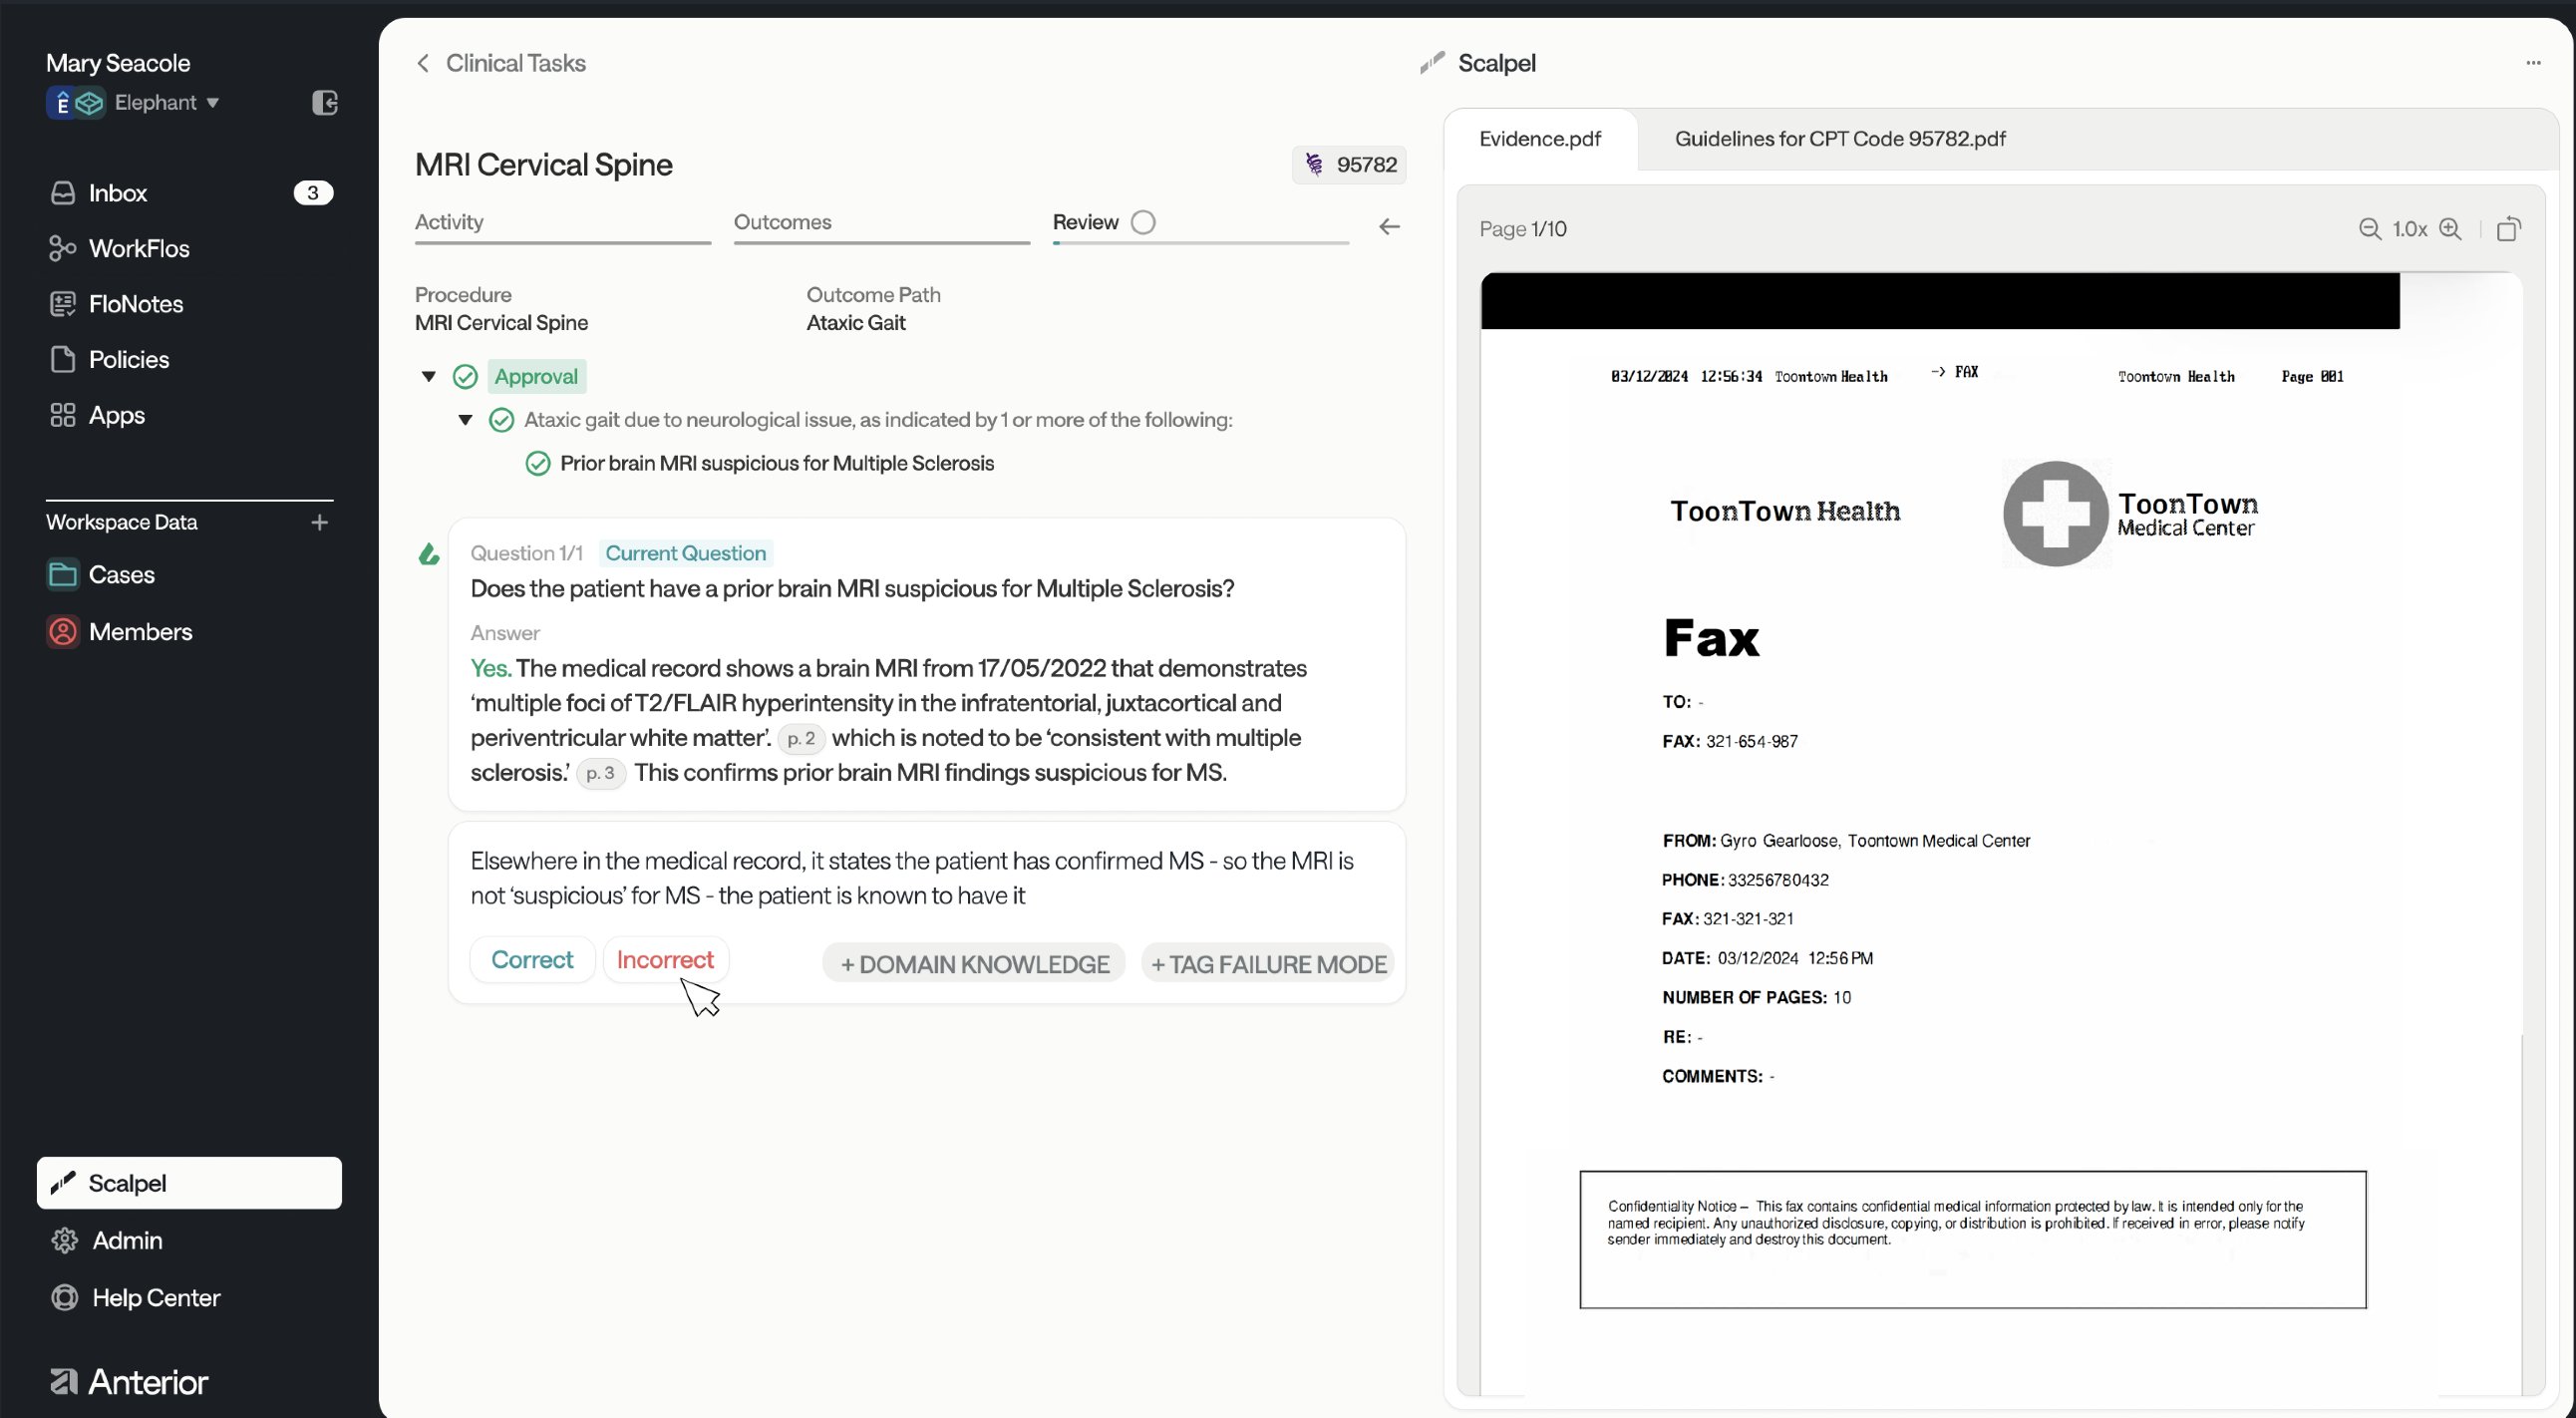The height and width of the screenshot is (1418, 2576).
Task: Mark the answer as Correct
Action: (532, 960)
